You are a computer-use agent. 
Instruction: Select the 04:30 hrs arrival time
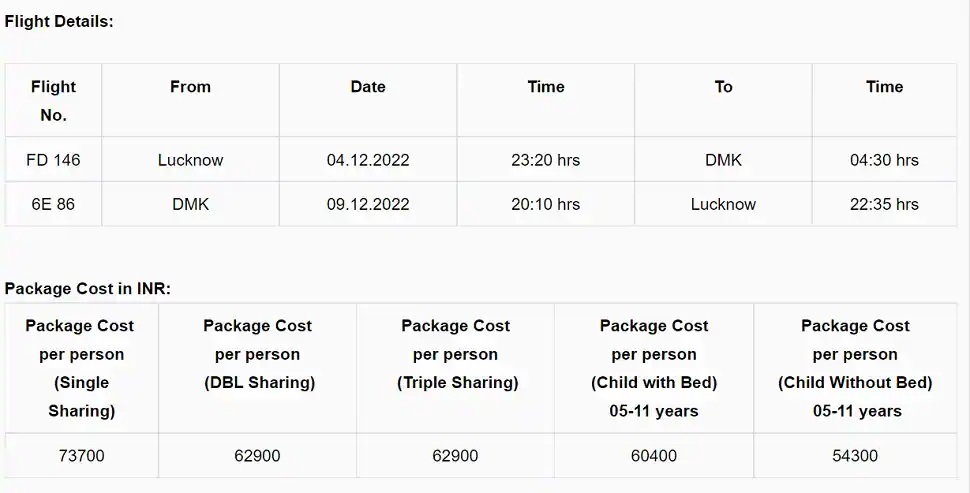[884, 160]
